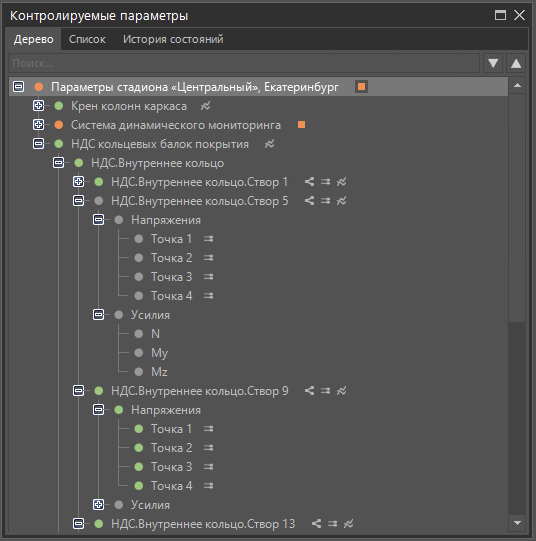This screenshot has width=536, height=541.
Task: Click the chart icon beside Крен колонн каркаса
Action: 206,106
